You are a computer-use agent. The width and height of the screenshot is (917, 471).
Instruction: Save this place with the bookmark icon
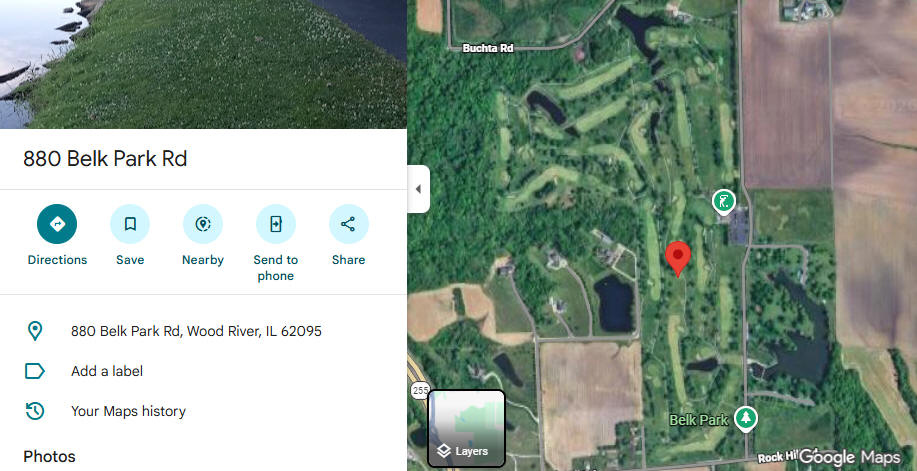coord(130,224)
